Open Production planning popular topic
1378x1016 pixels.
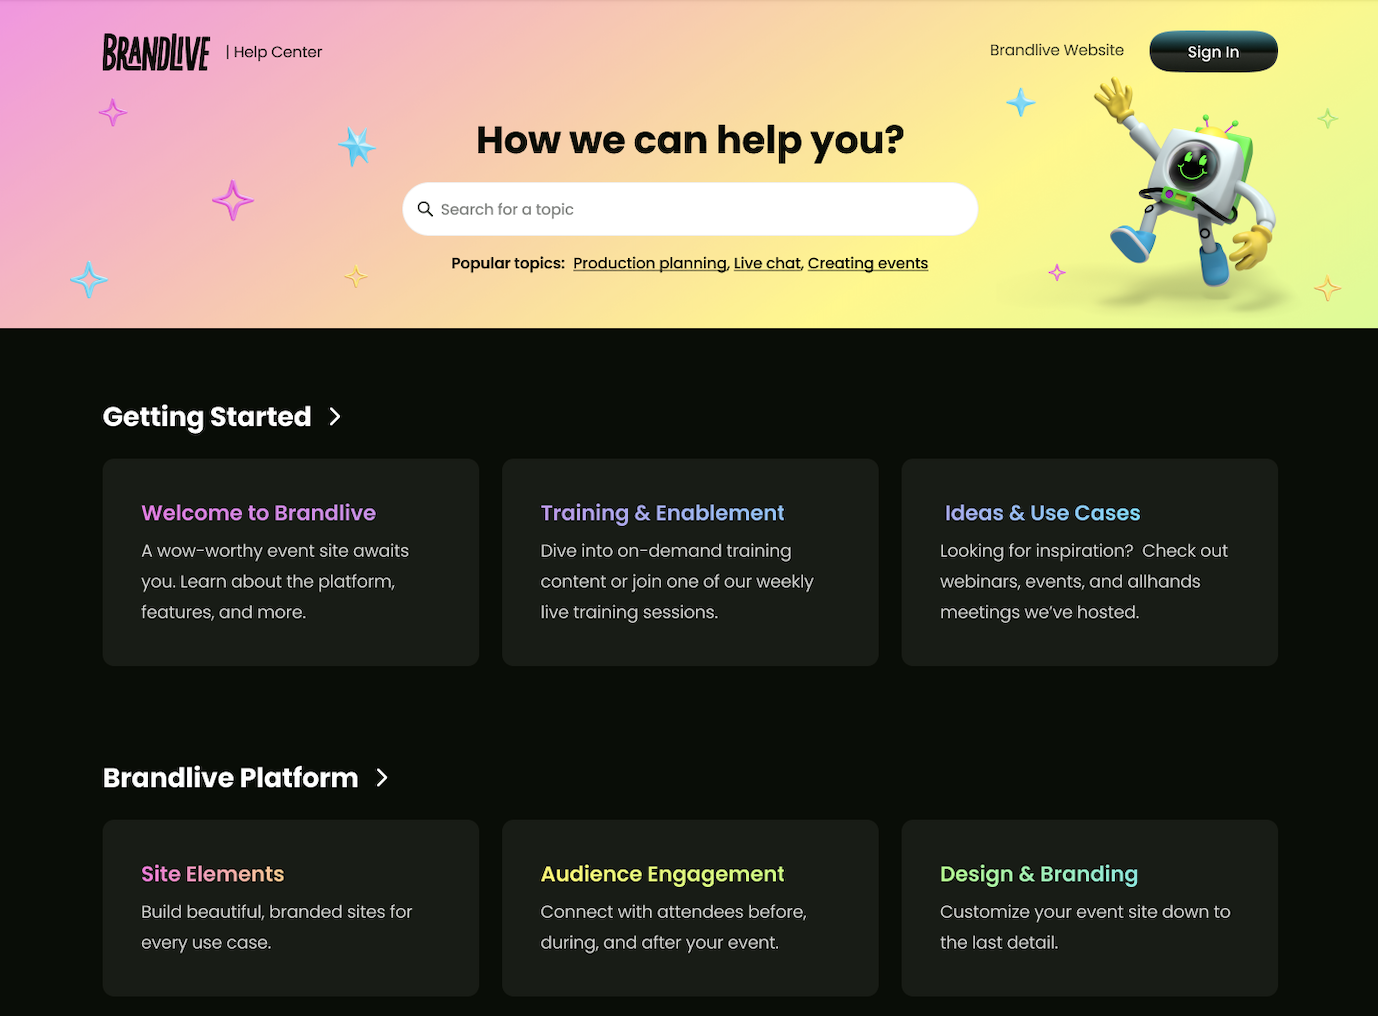point(650,263)
